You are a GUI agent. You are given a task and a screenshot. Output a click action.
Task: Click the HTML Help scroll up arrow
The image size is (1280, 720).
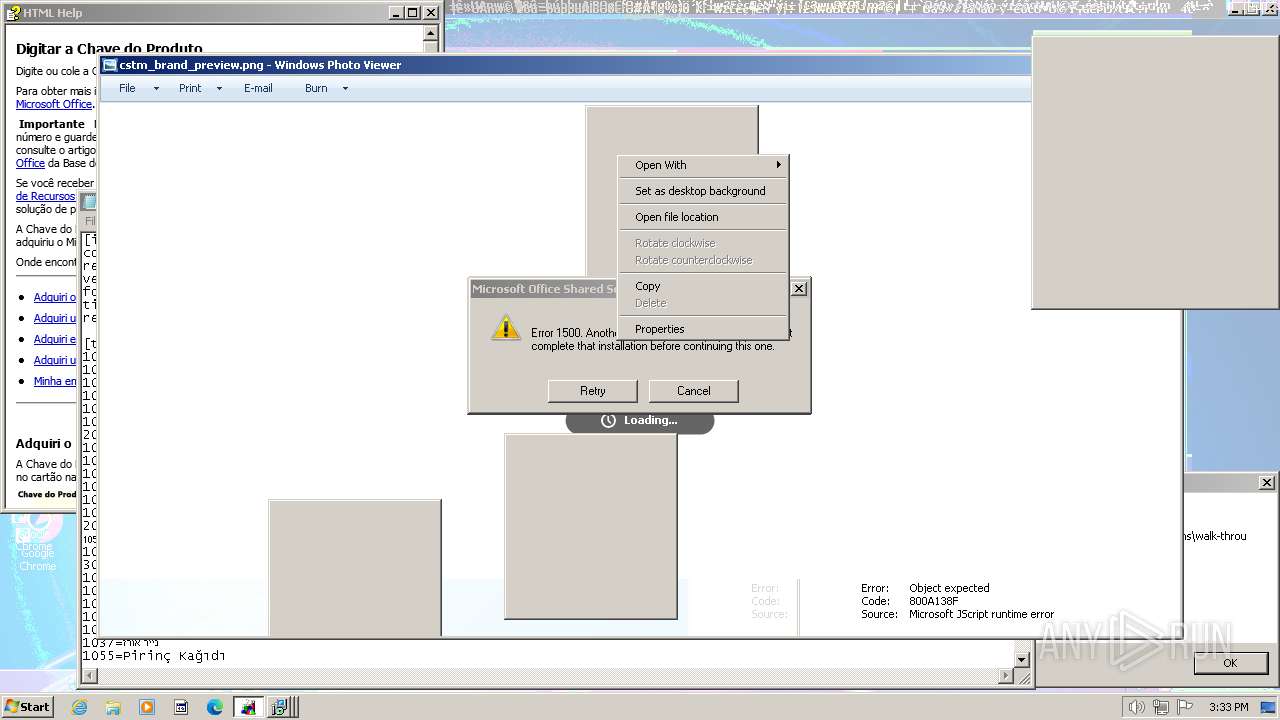(431, 33)
